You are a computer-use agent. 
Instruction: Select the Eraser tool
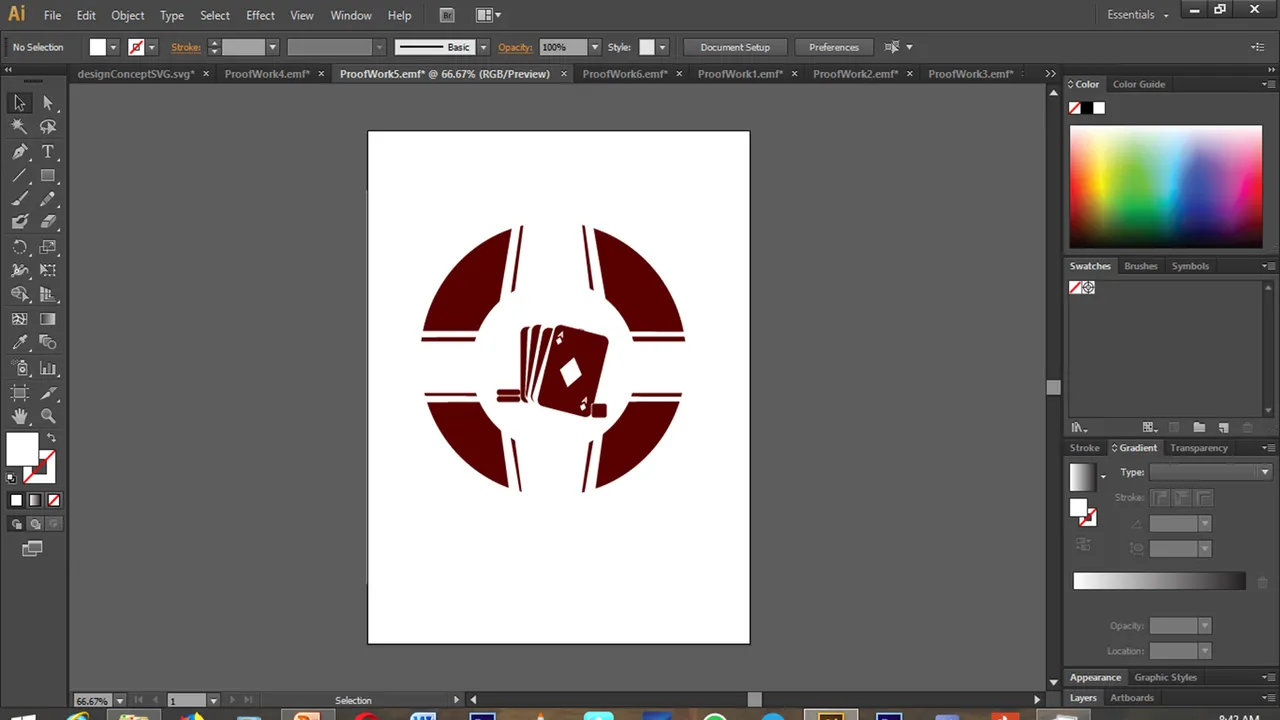[x=47, y=222]
